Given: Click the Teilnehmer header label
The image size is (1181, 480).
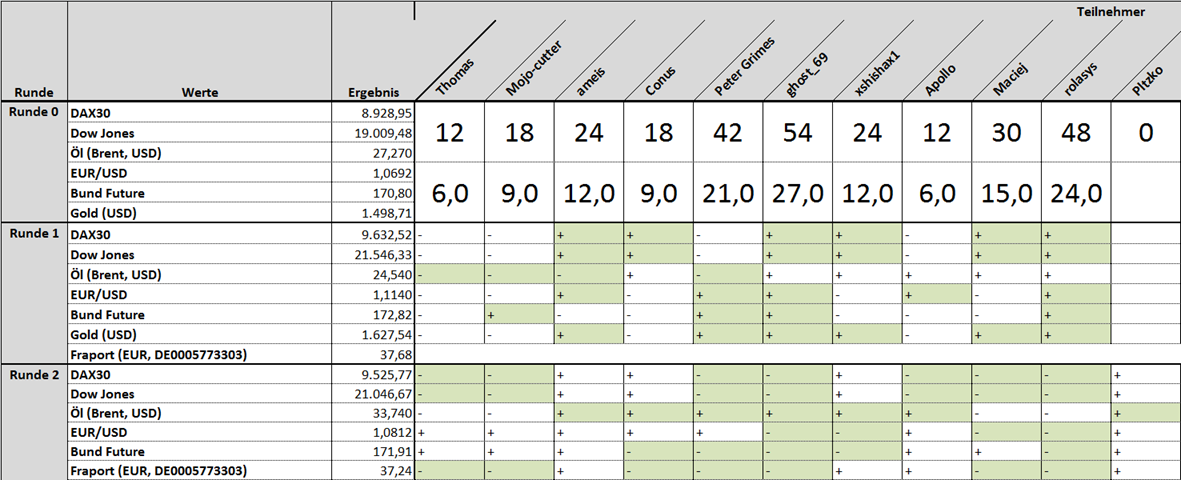Looking at the screenshot, I should [x=1121, y=11].
